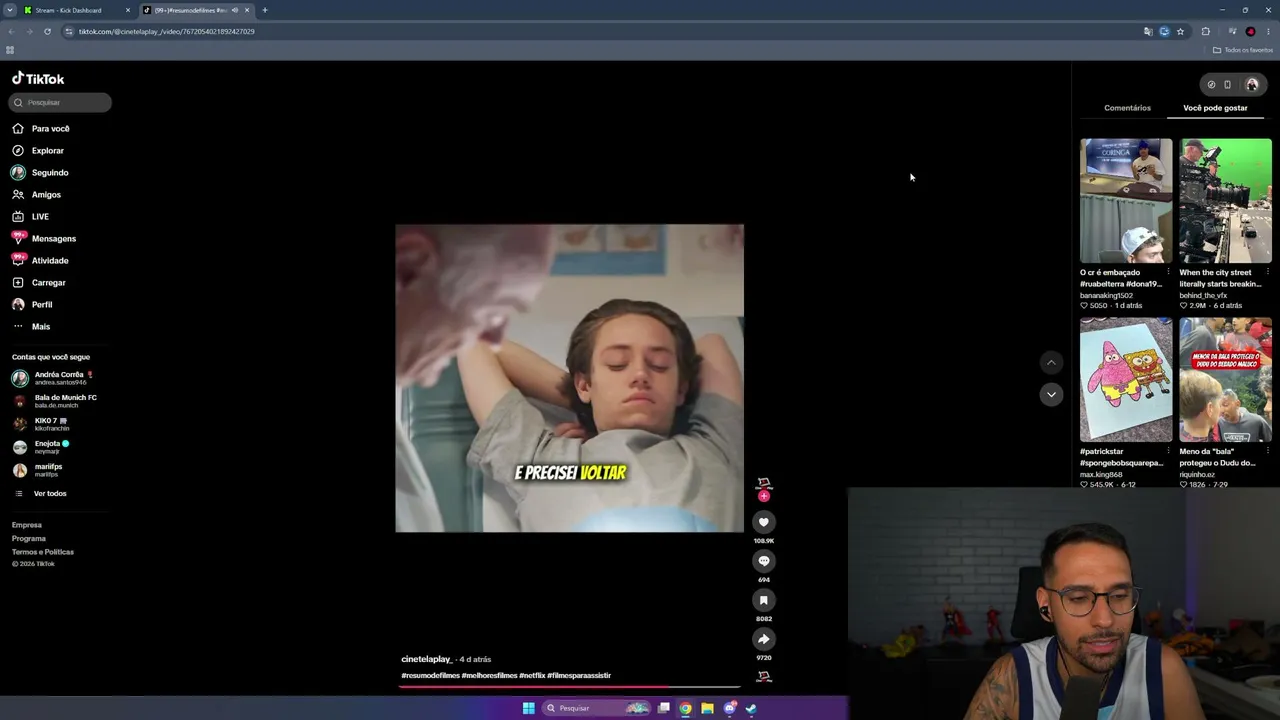Open the Windows Start menu
Image resolution: width=1280 pixels, height=720 pixels.
click(528, 708)
